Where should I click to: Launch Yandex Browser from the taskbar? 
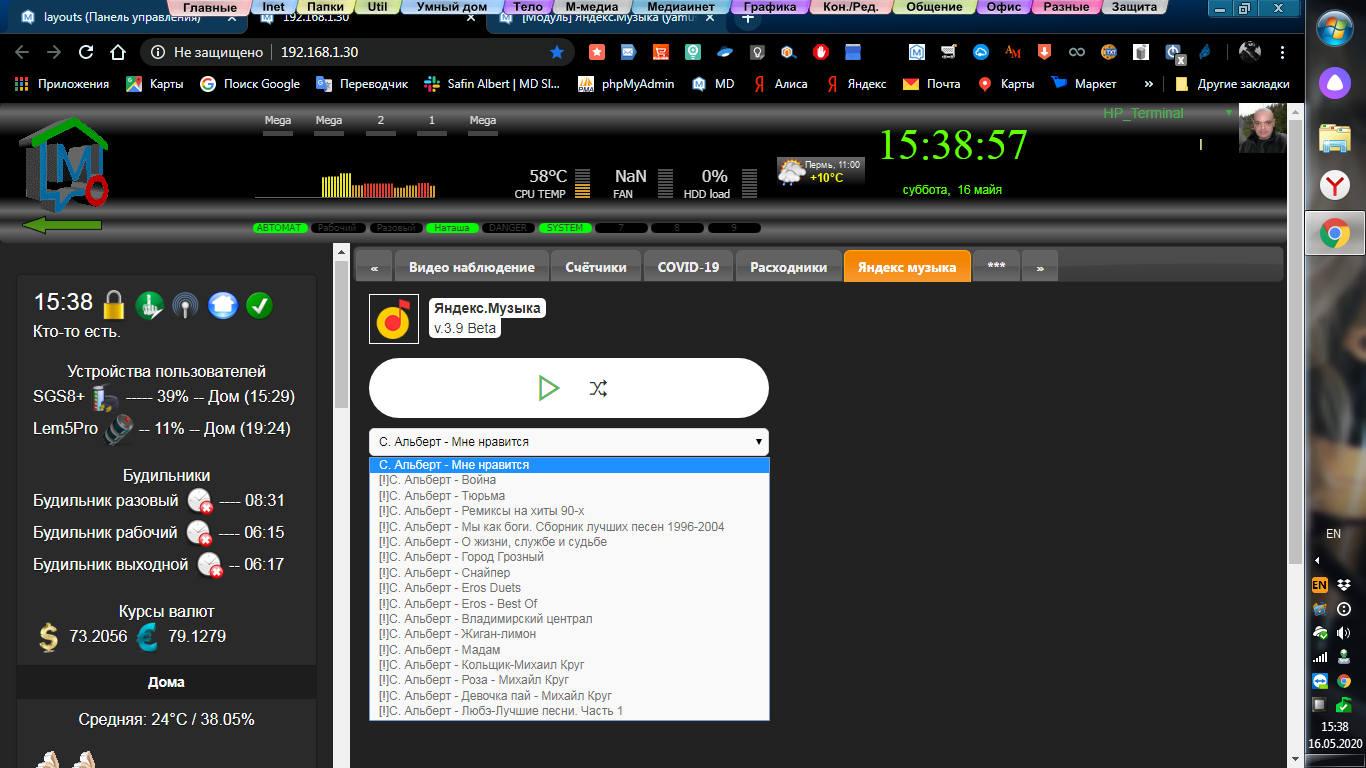tap(1334, 185)
